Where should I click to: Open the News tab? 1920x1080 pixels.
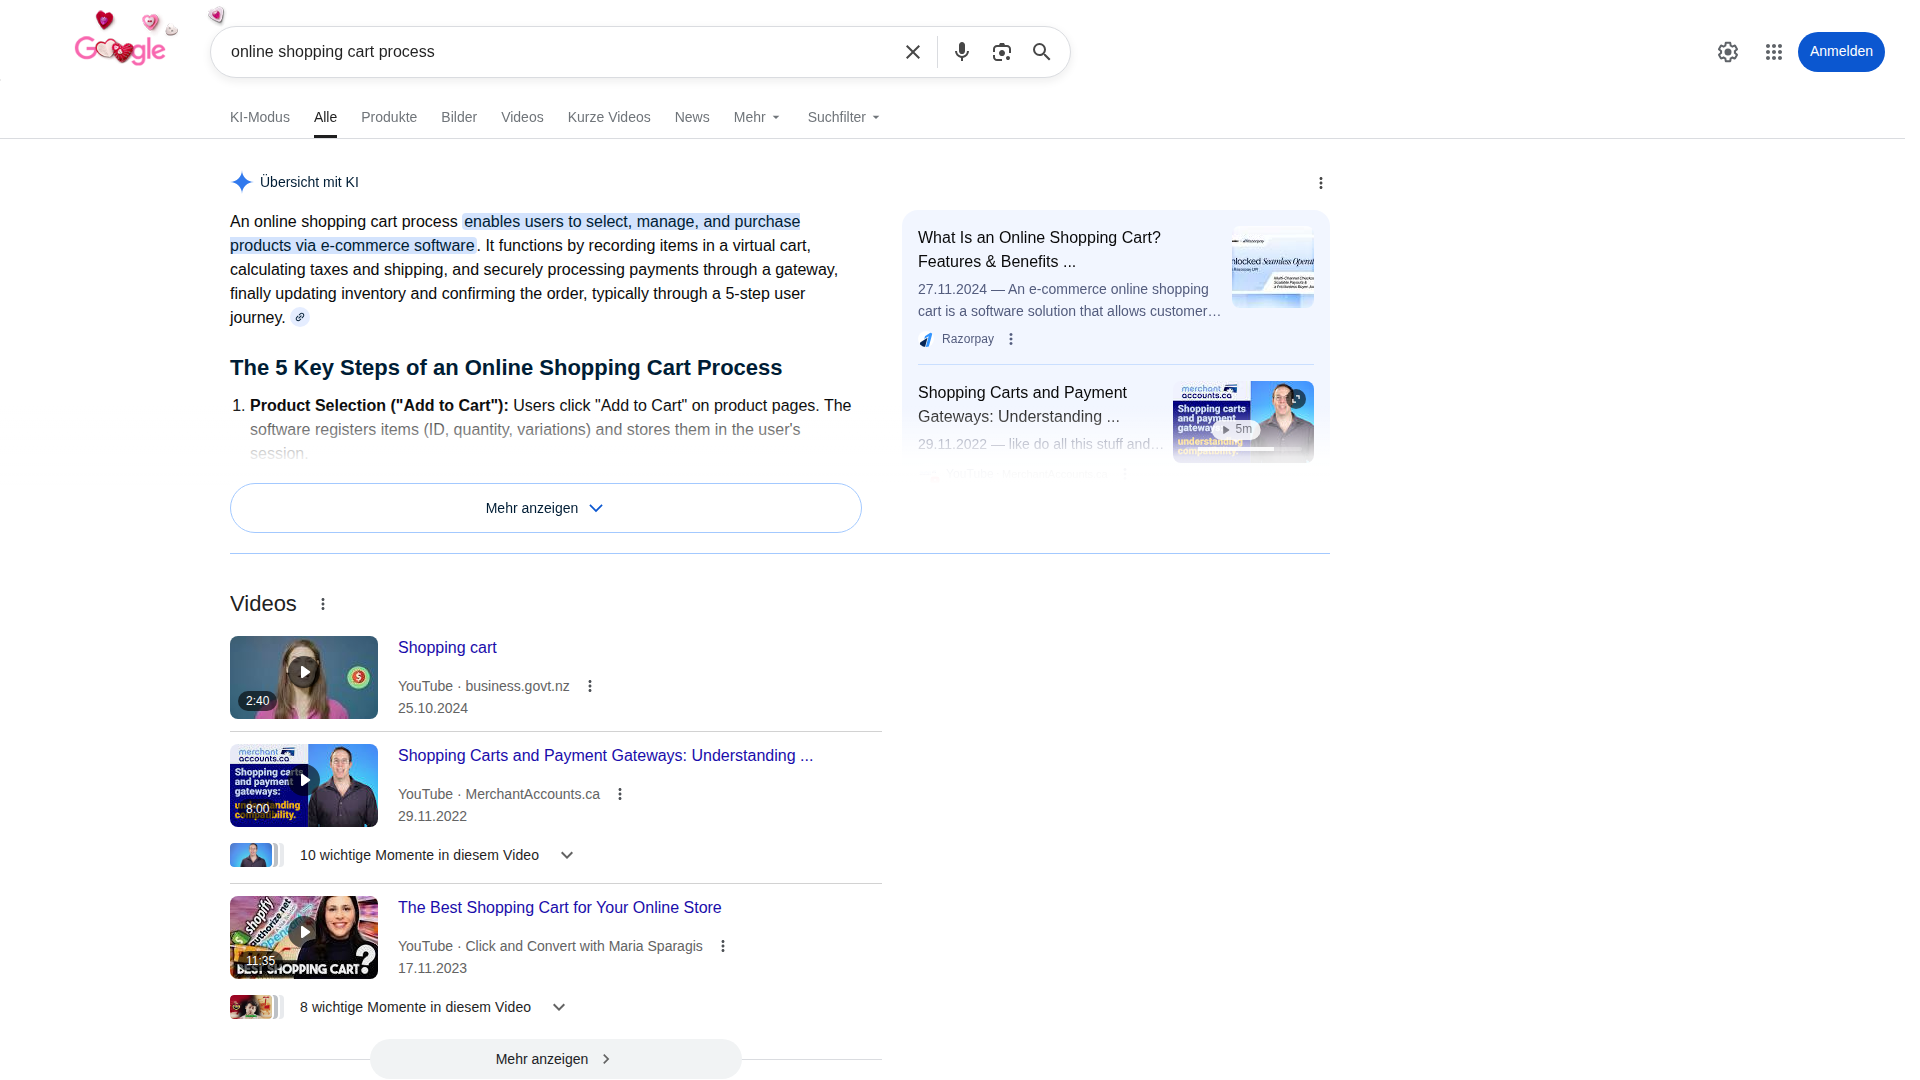point(691,117)
